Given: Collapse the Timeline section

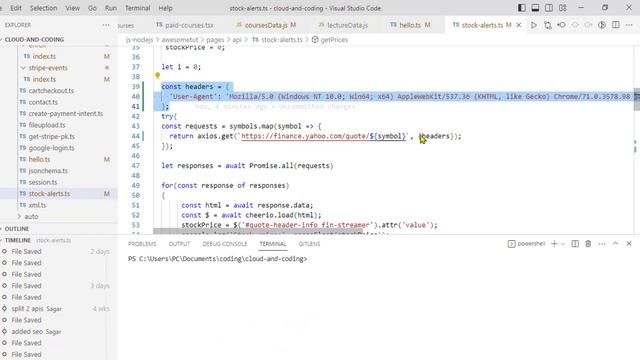Looking at the screenshot, I should click(18, 240).
